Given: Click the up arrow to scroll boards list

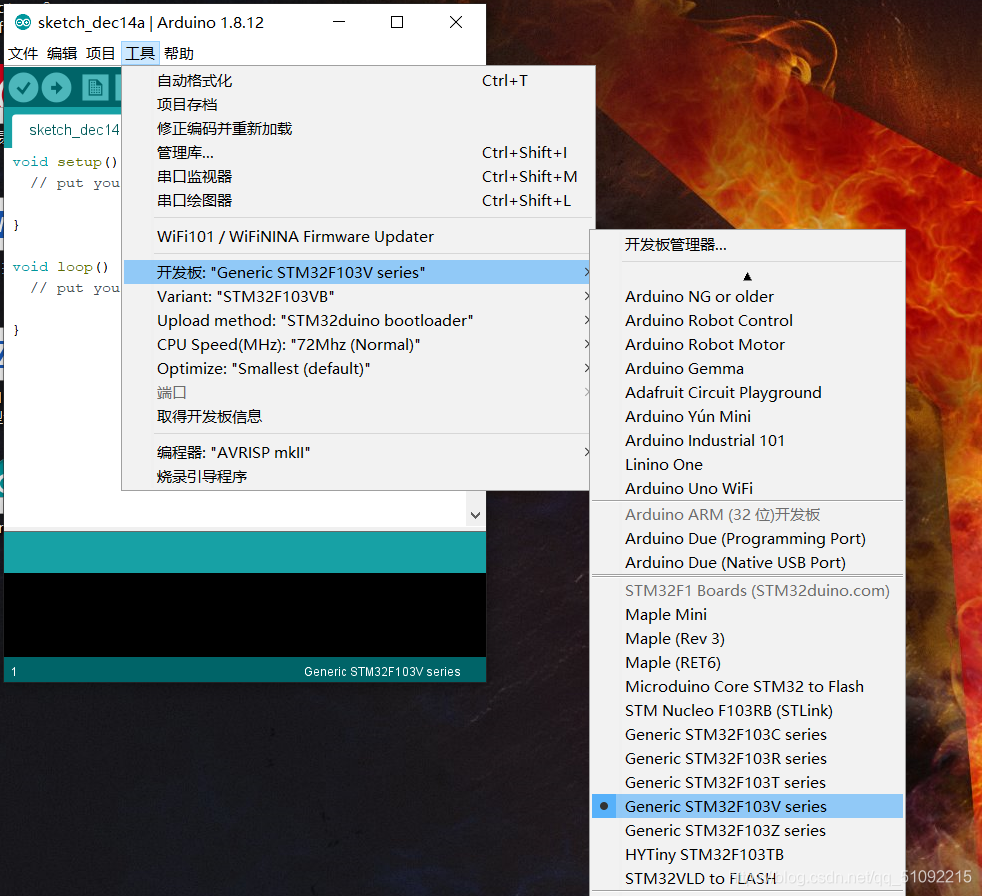Looking at the screenshot, I should (x=747, y=276).
